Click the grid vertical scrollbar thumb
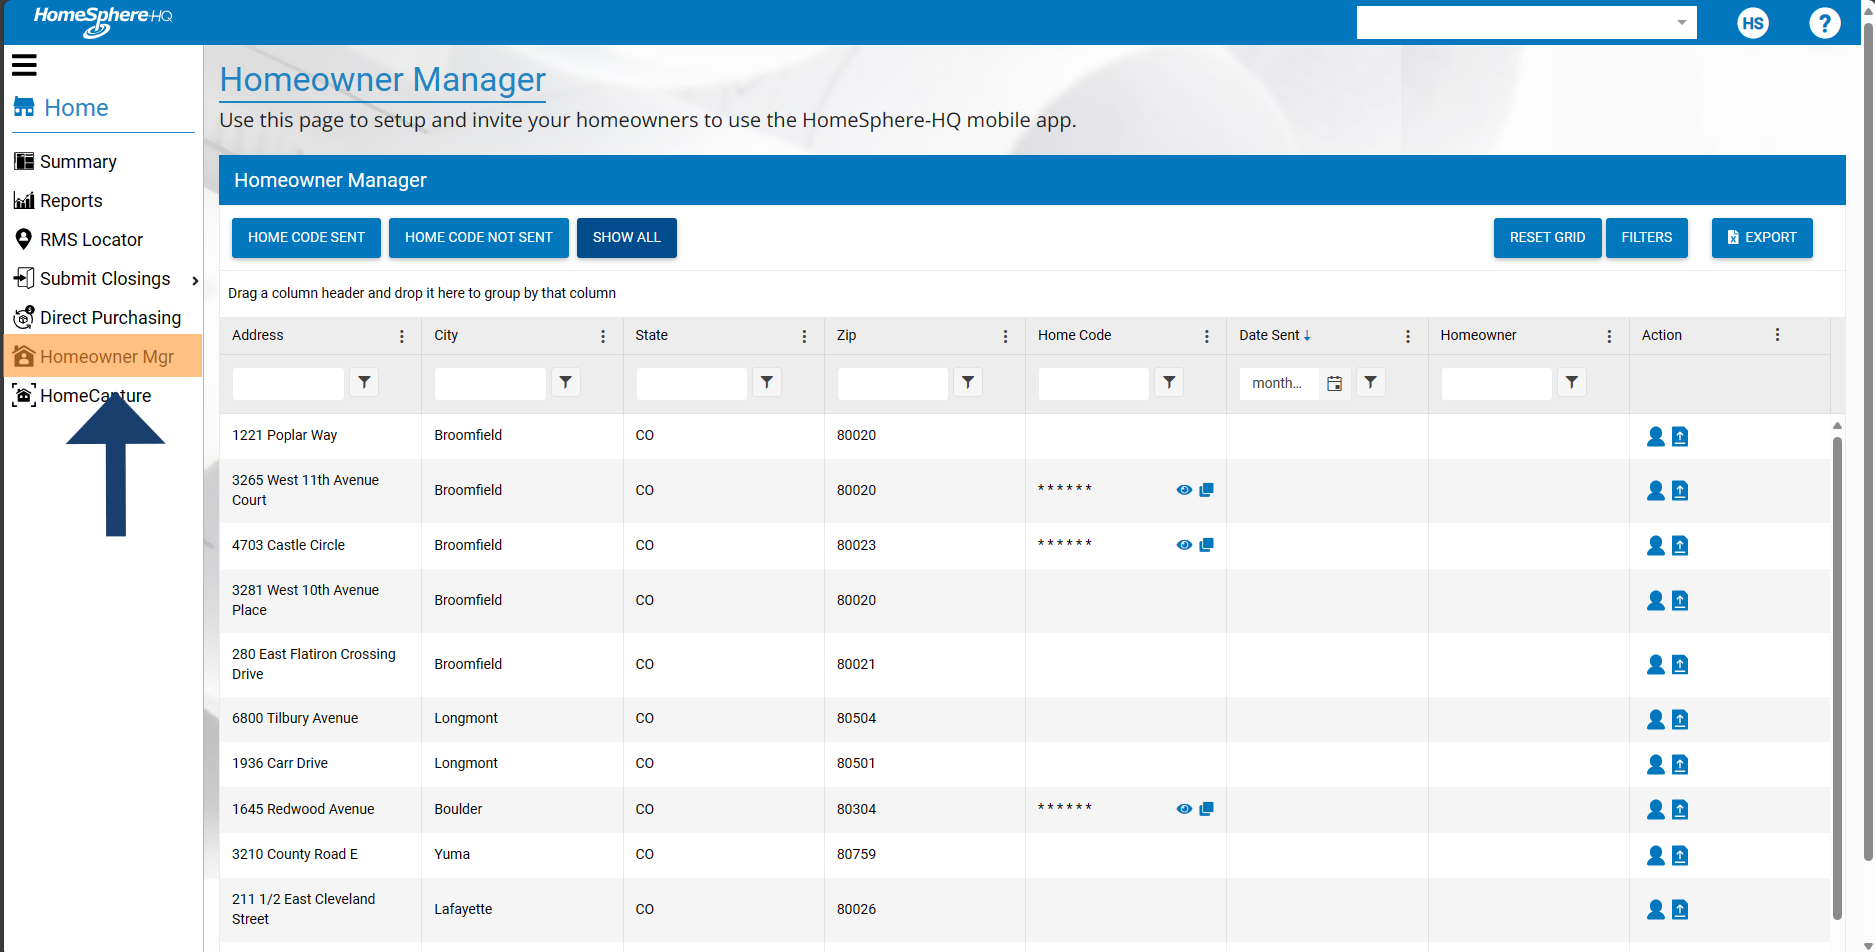This screenshot has width=1875, height=952. tap(1837, 677)
